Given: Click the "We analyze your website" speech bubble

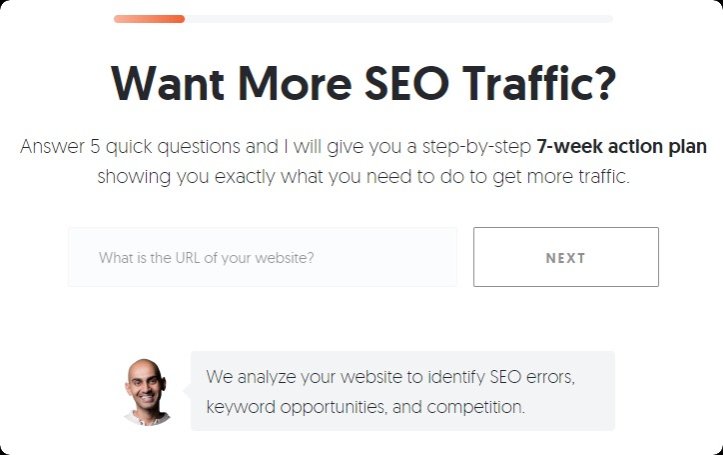Looking at the screenshot, I should point(403,391).
